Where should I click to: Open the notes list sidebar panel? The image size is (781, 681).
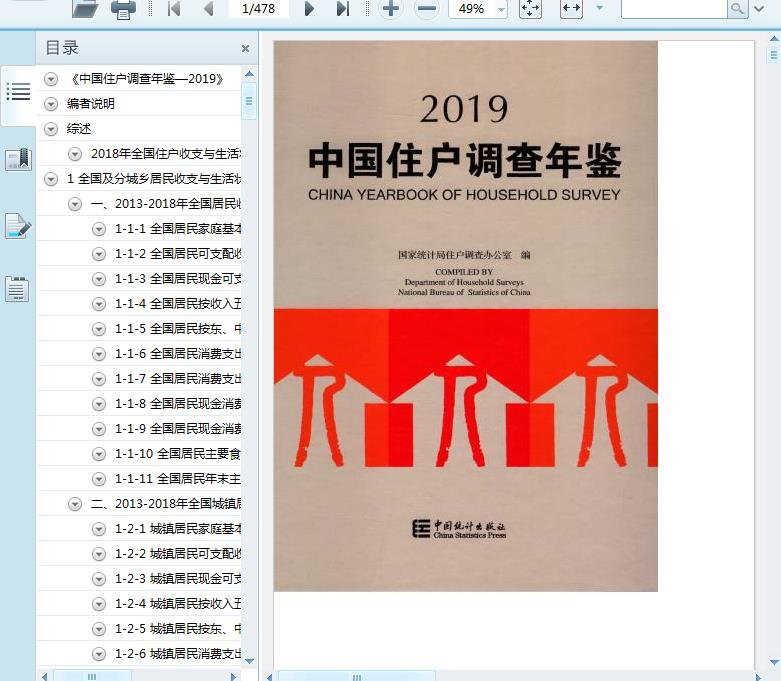coord(17,289)
